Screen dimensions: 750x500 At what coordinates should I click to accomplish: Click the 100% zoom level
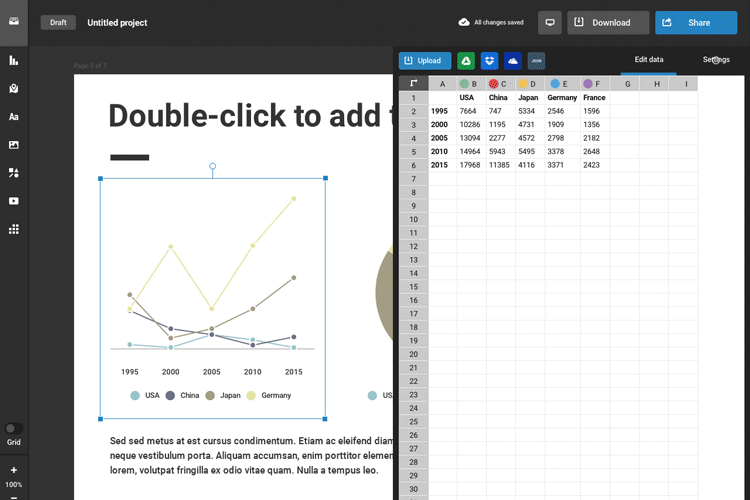coord(14,485)
